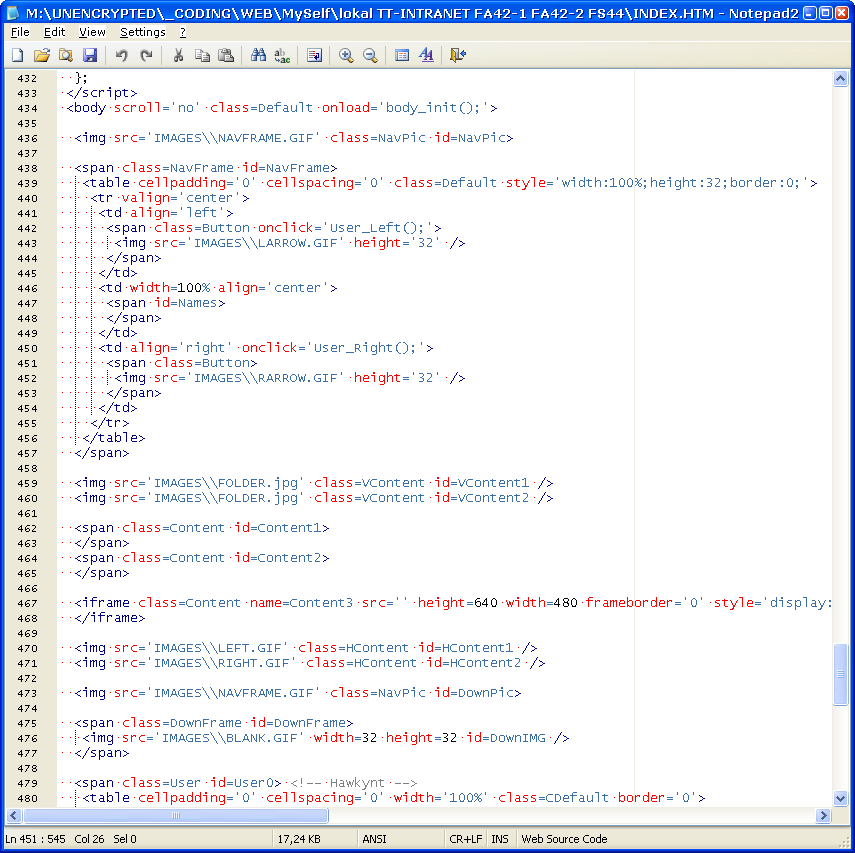The image size is (855, 853).
Task: Click 'RARROW.GIF' image source text
Action: (x=297, y=378)
